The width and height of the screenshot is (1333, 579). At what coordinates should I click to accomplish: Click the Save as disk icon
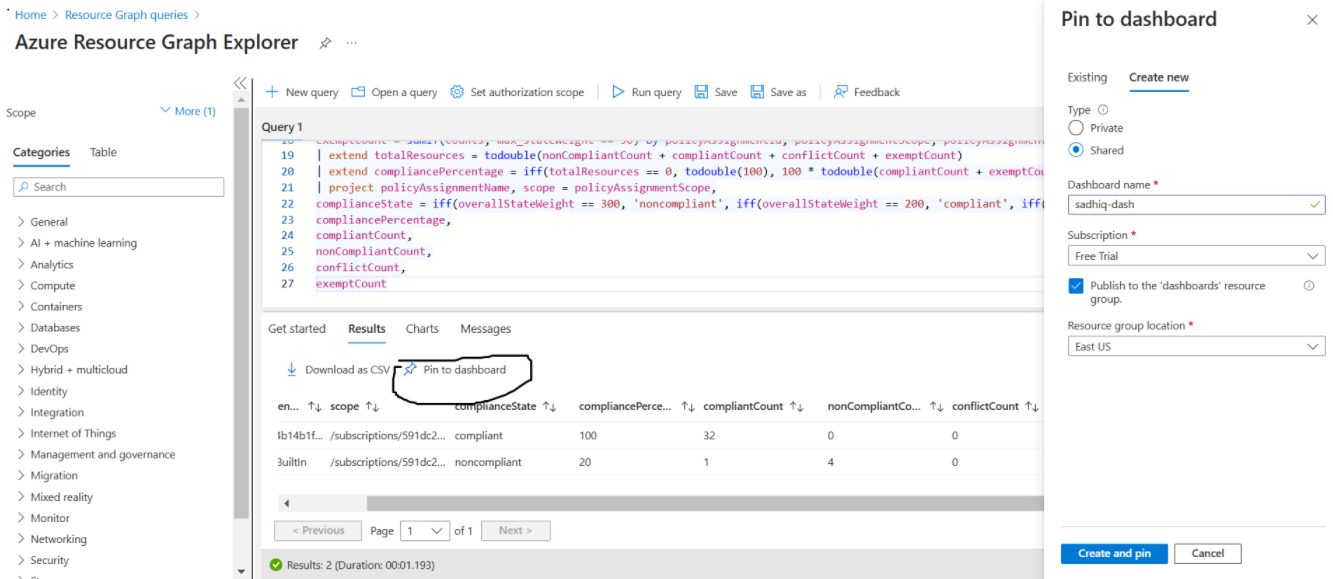tap(757, 92)
